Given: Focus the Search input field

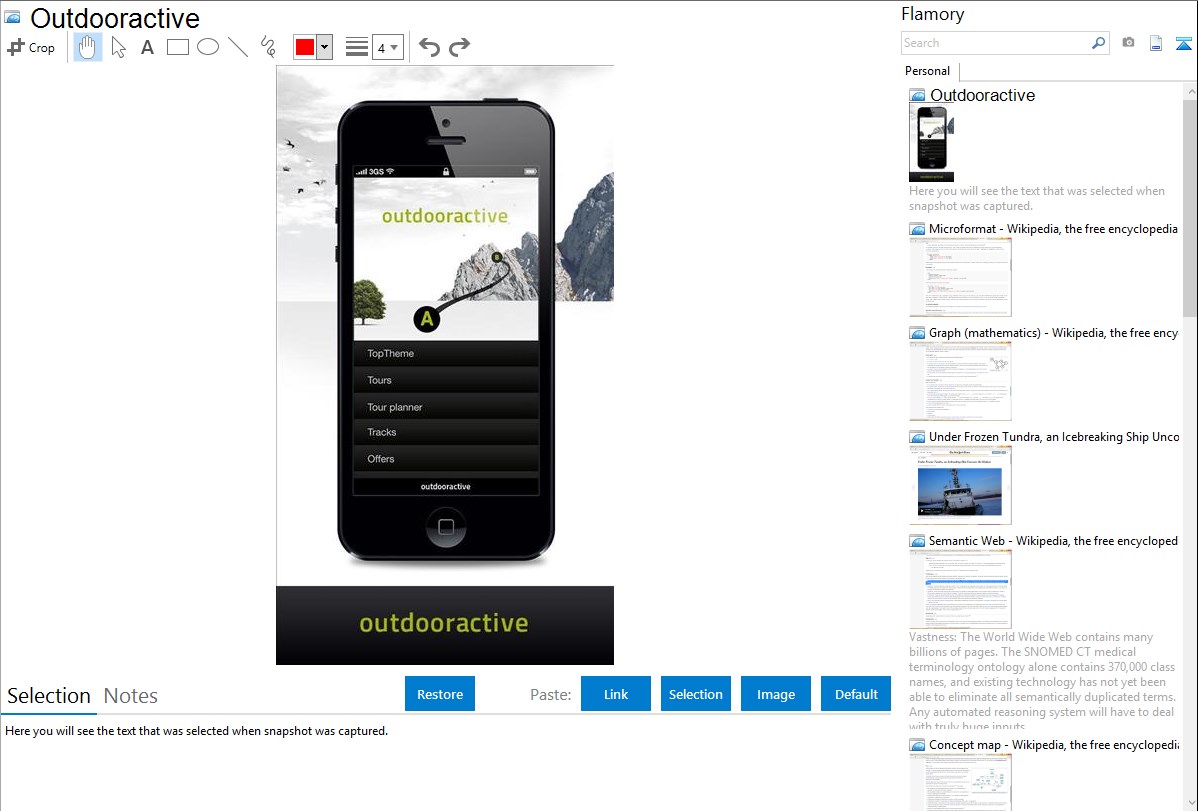Looking at the screenshot, I should 996,43.
